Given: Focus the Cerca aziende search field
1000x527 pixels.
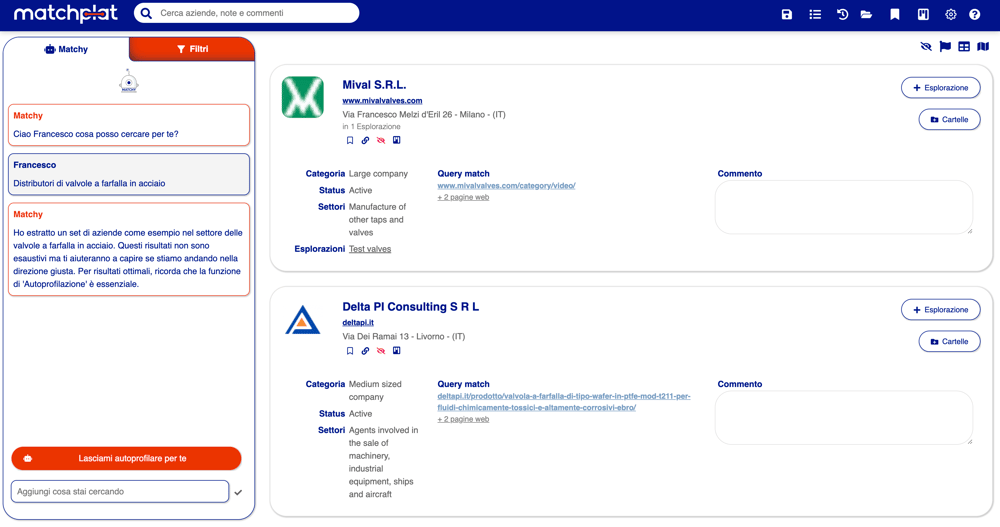Looking at the screenshot, I should click(x=247, y=13).
